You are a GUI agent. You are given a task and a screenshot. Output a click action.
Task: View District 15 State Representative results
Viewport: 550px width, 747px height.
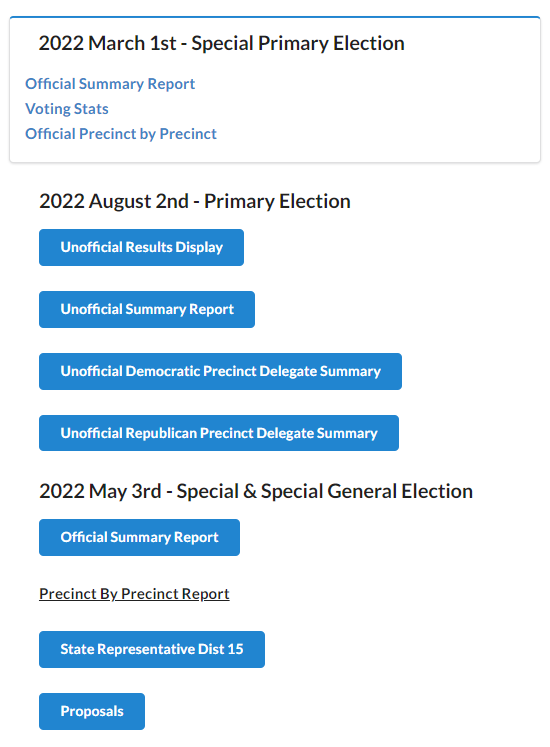coord(152,649)
